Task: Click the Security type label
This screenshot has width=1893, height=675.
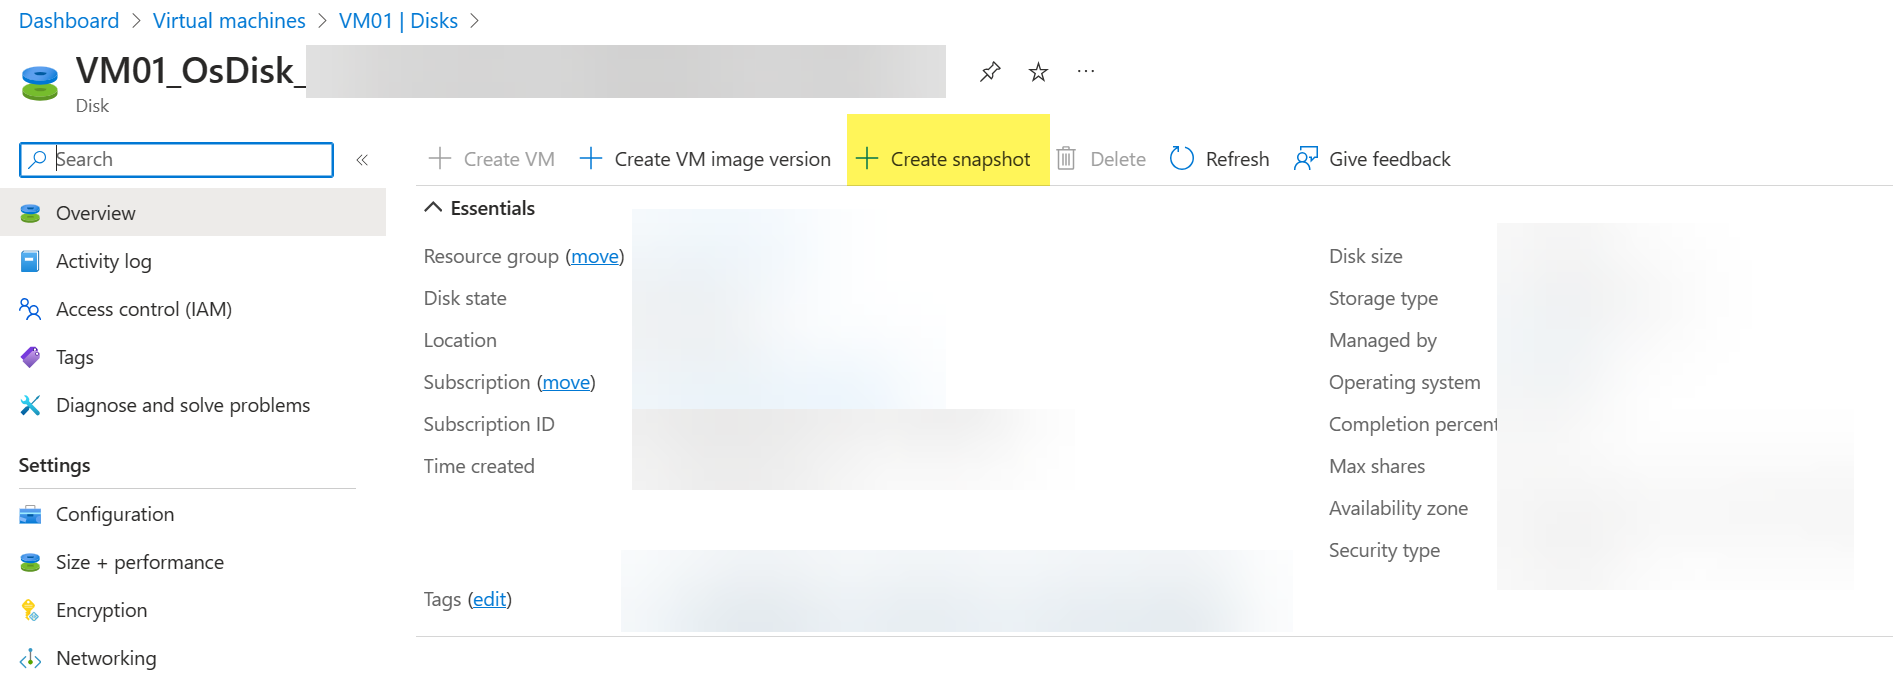Action: 1384,551
